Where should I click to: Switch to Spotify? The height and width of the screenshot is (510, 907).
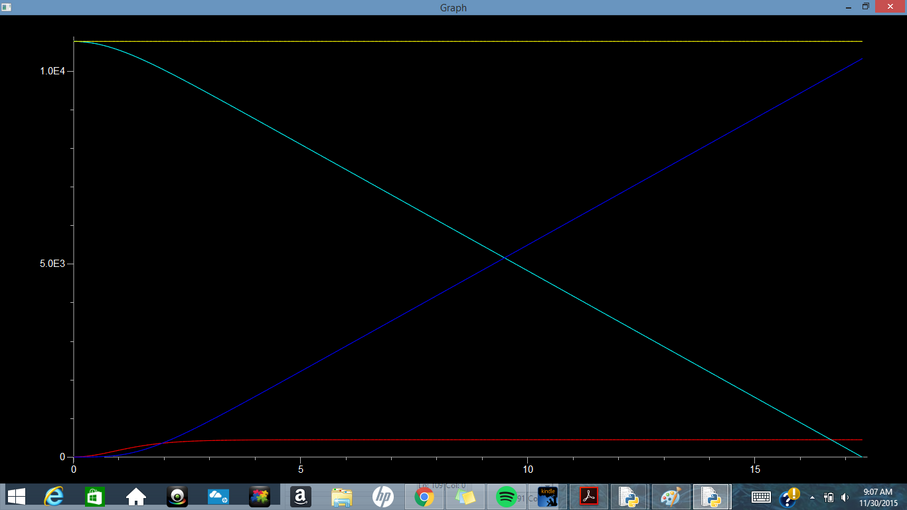pyautogui.click(x=506, y=496)
